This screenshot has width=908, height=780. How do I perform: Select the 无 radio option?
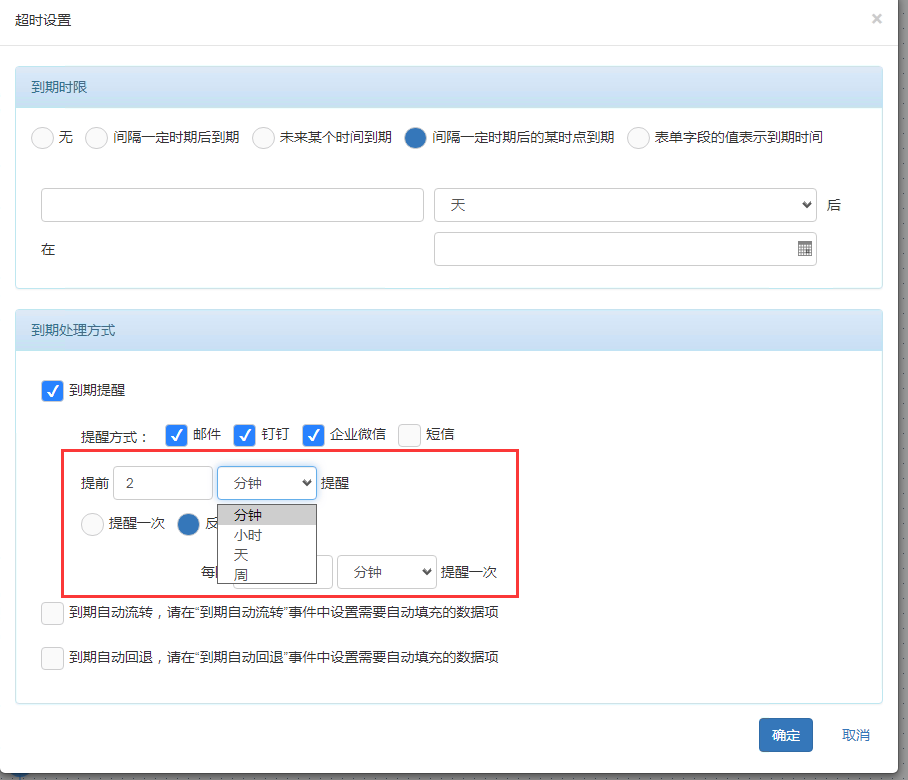tap(42, 138)
